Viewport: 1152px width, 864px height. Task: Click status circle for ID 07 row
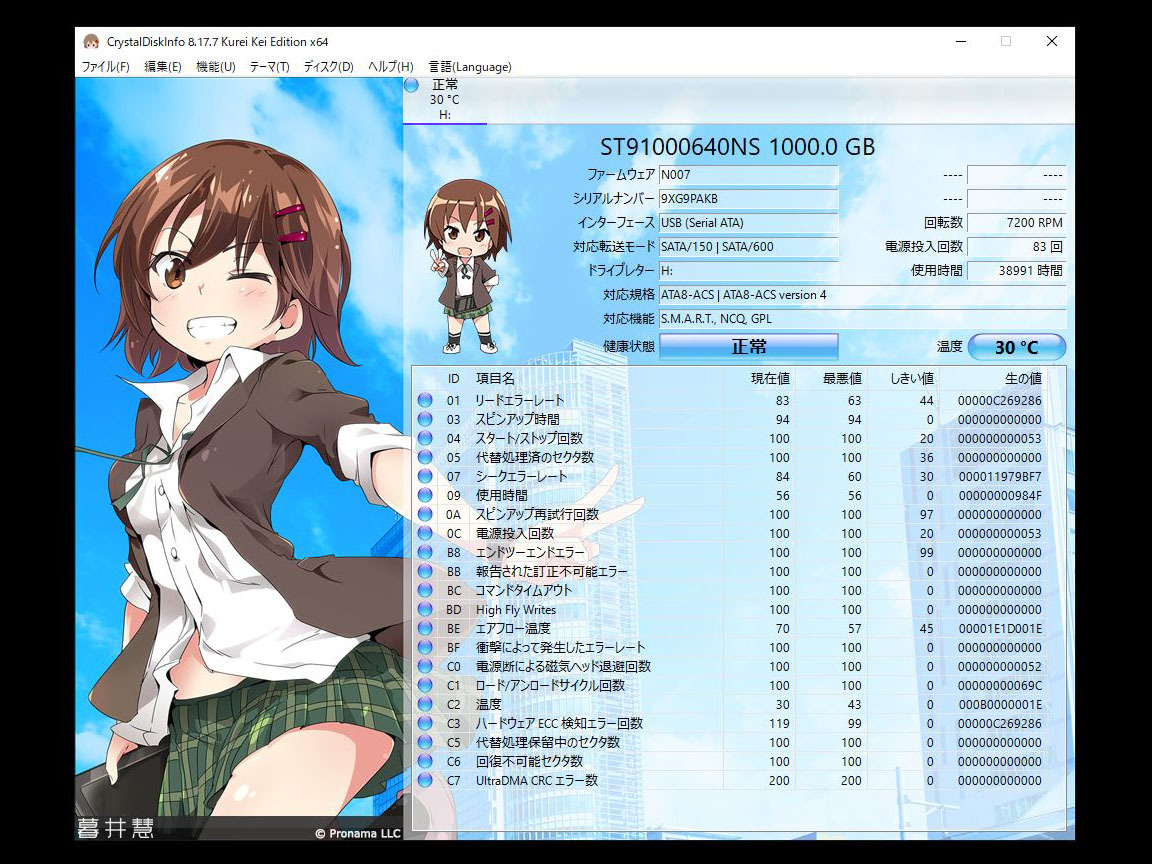[425, 476]
